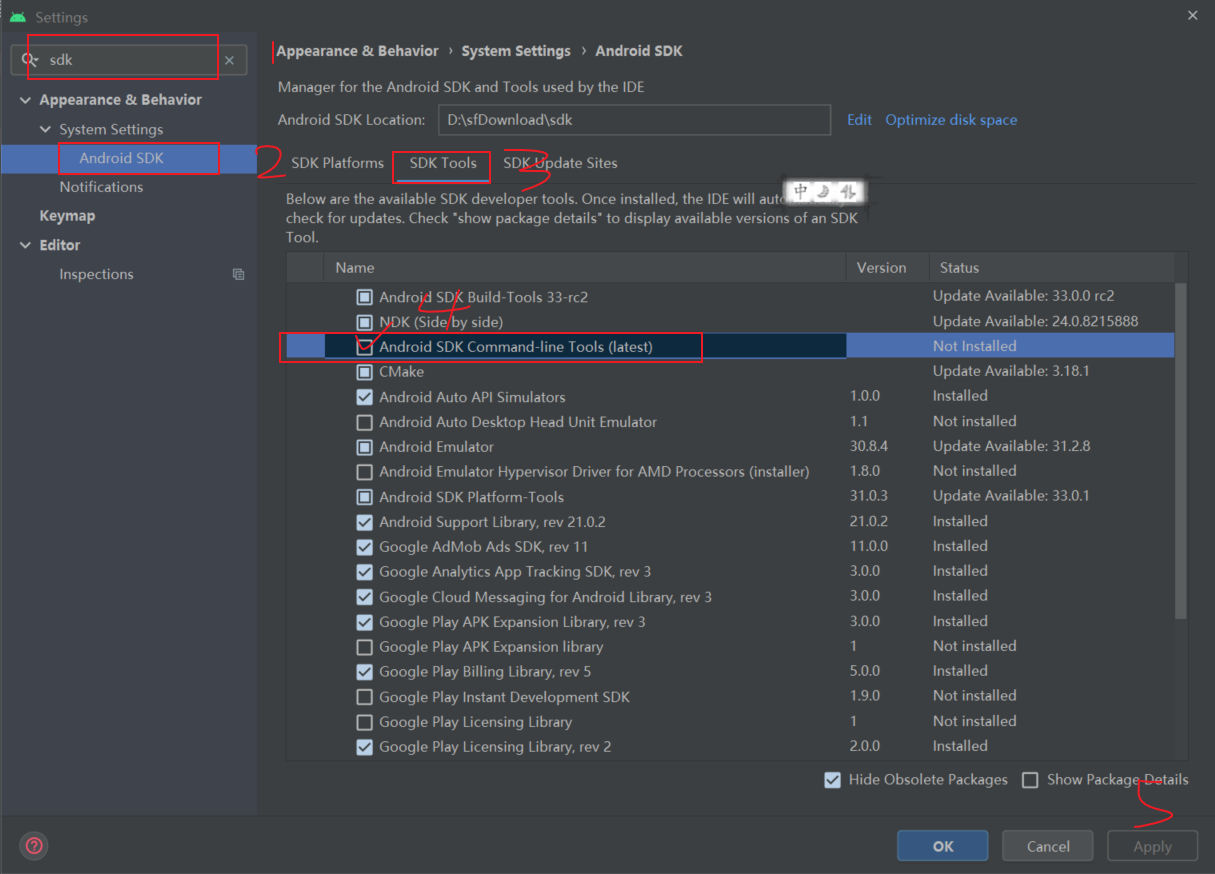Screen dimensions: 1215x874
Task: Collapse the System Settings tree node
Action: [45, 130]
